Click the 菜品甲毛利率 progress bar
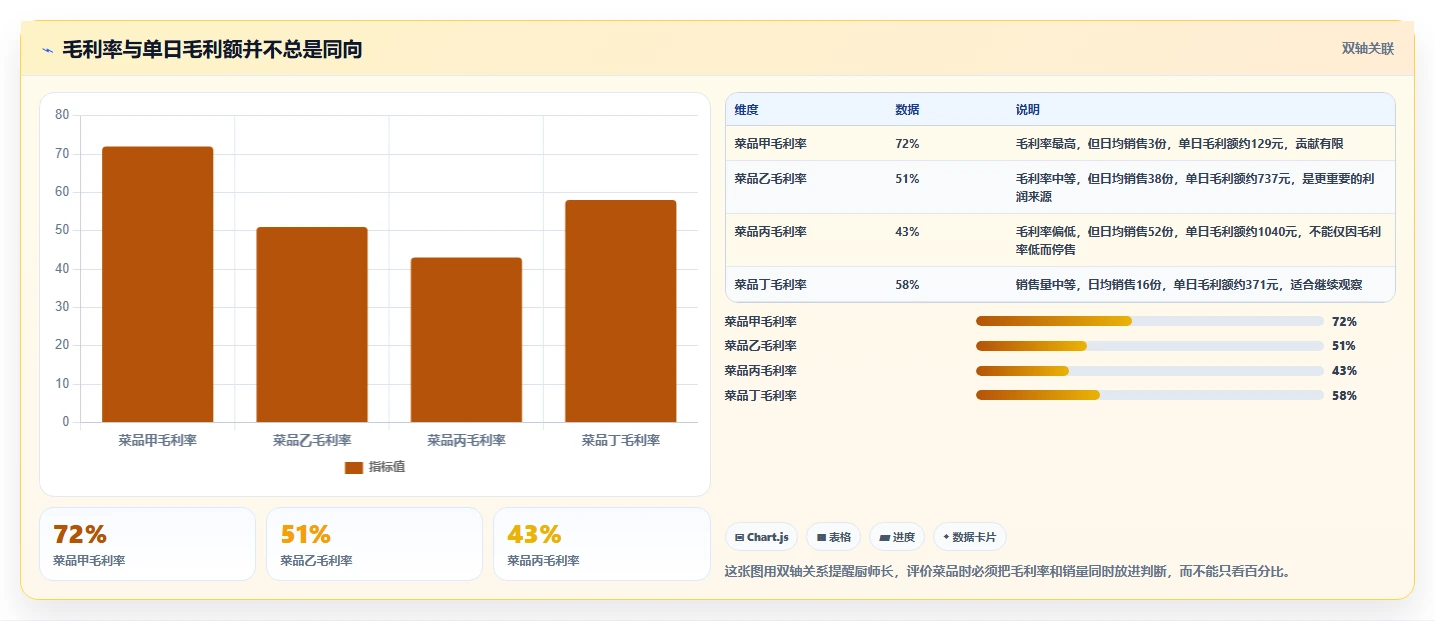 [x=1150, y=321]
